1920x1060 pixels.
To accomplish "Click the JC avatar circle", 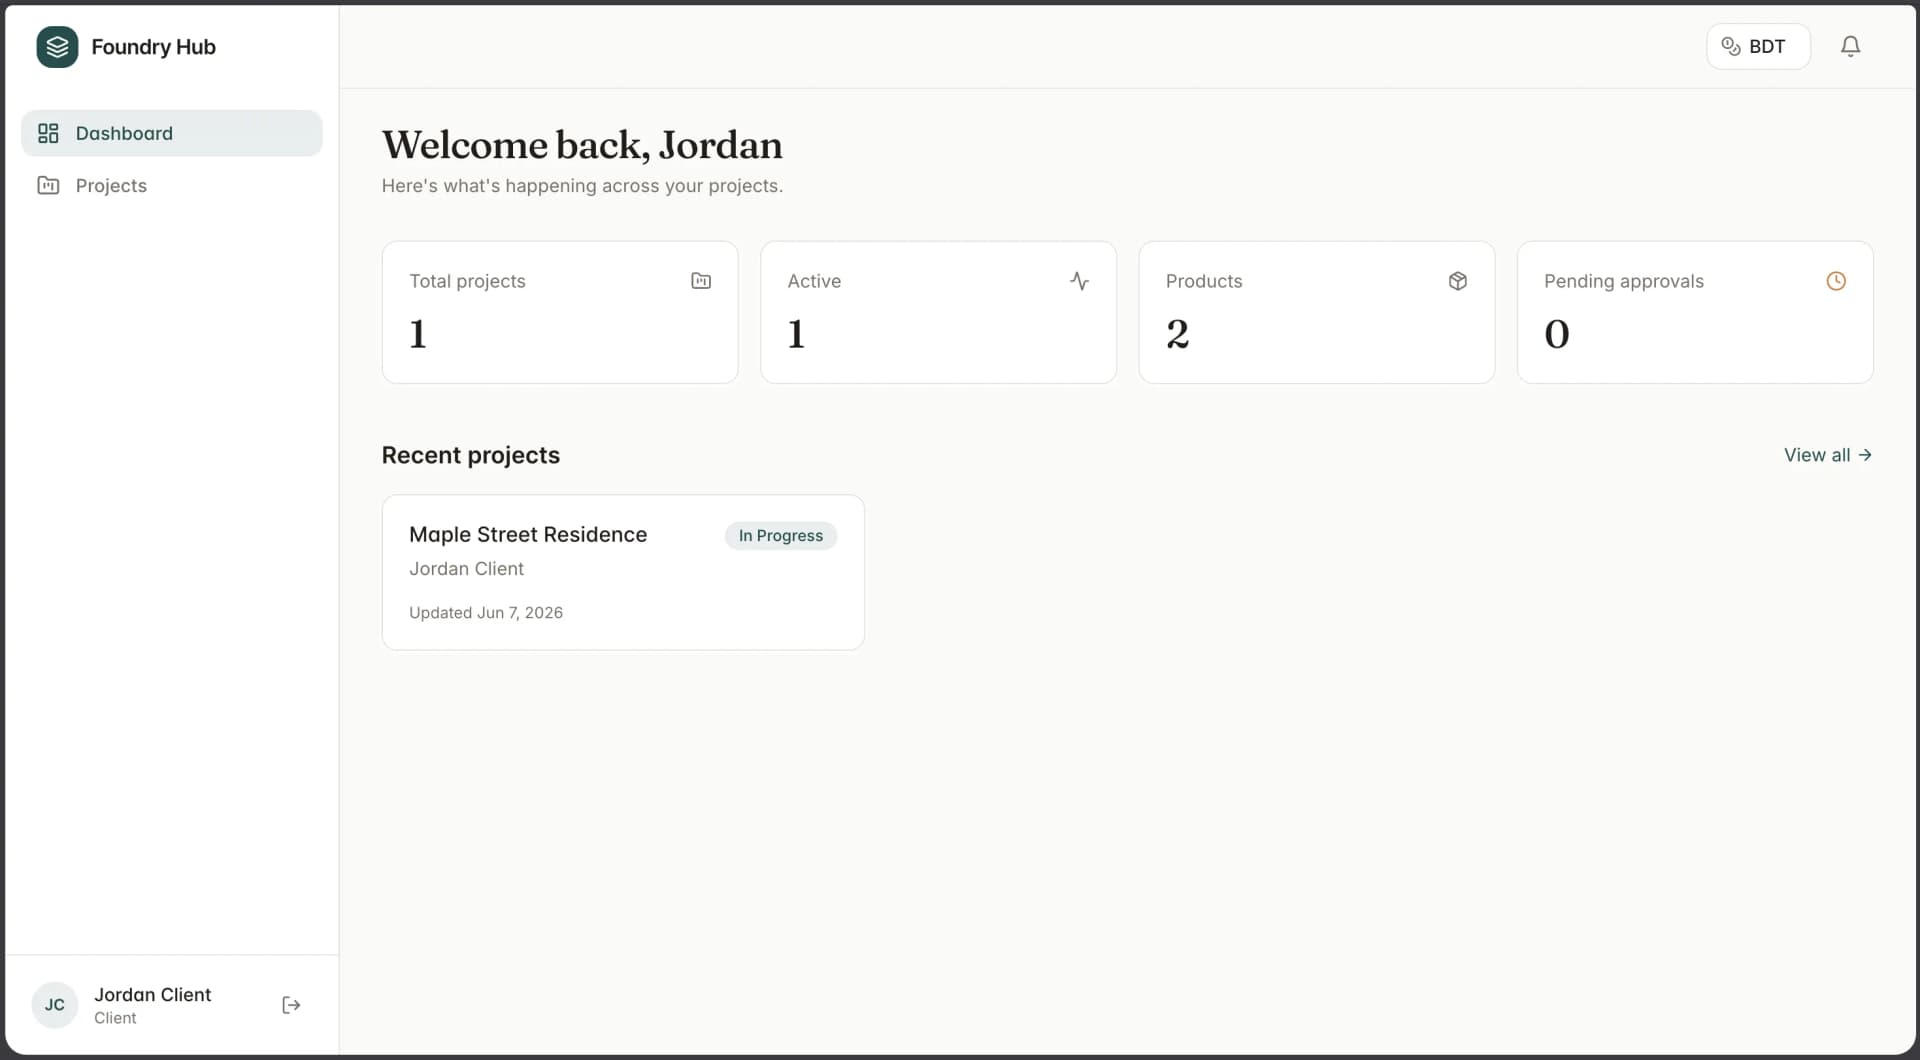I will pos(55,1005).
